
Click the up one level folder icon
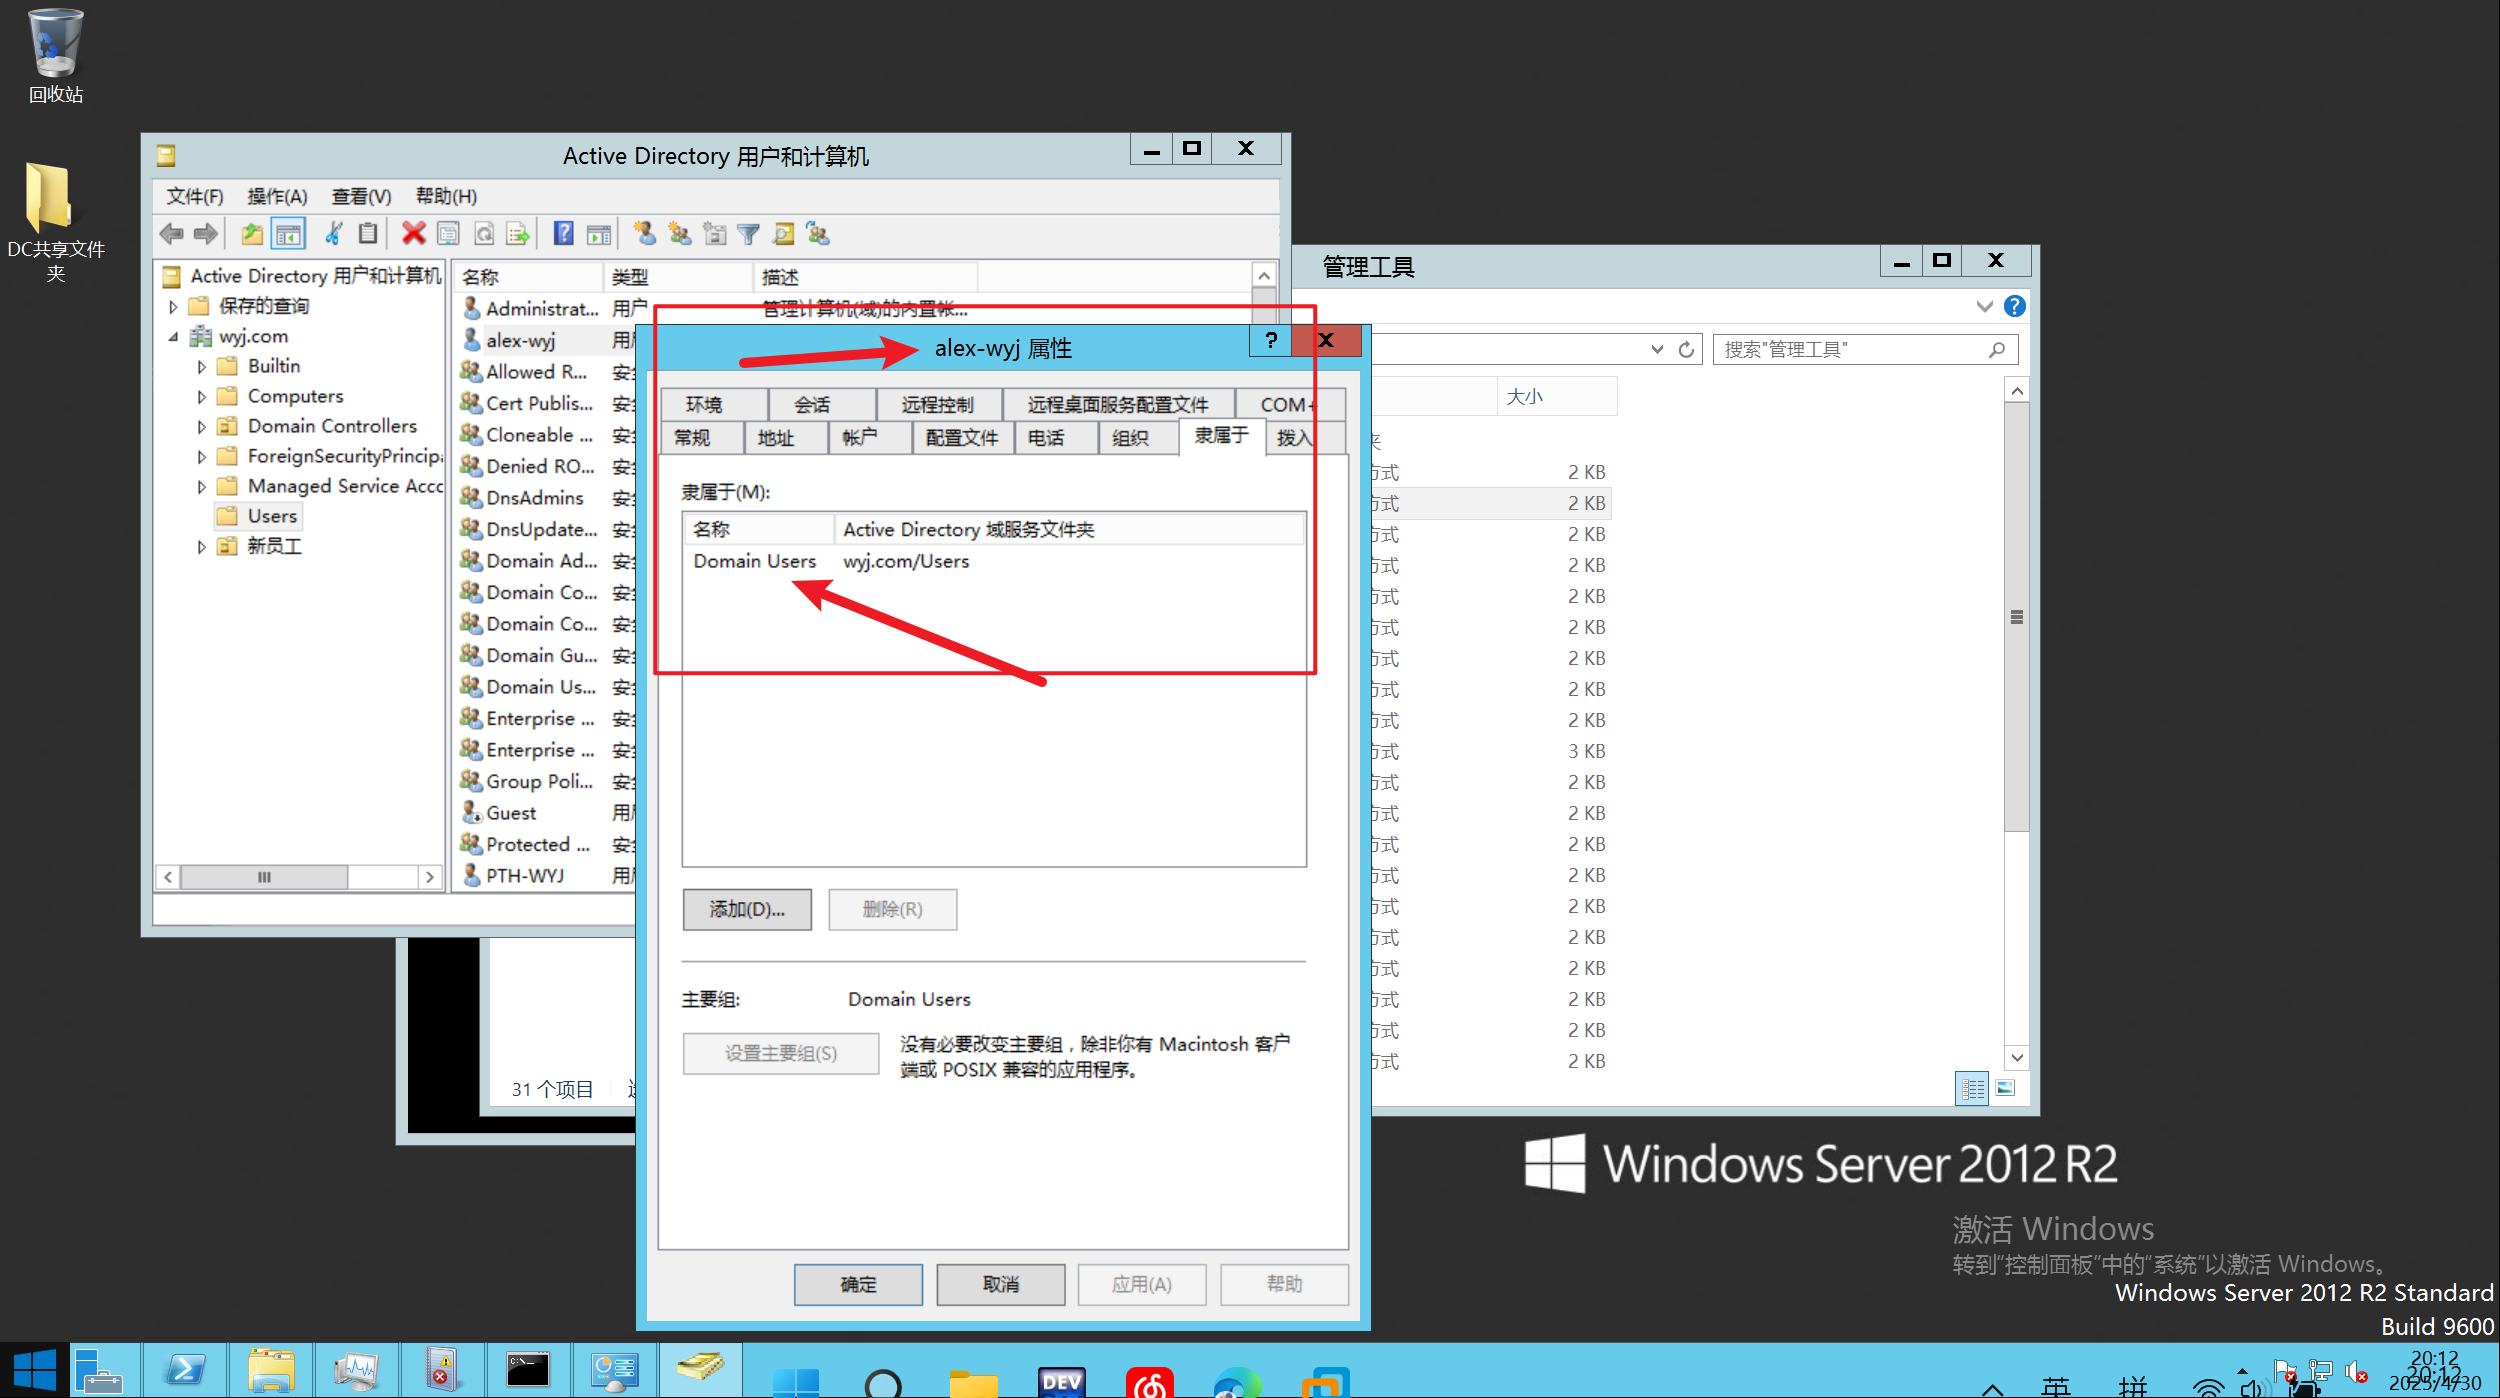251,234
